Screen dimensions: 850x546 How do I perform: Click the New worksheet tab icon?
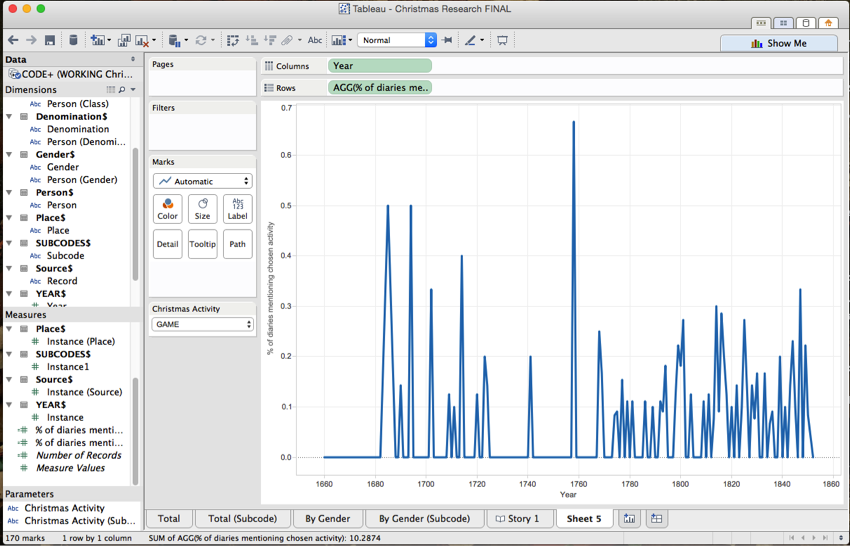pos(629,518)
